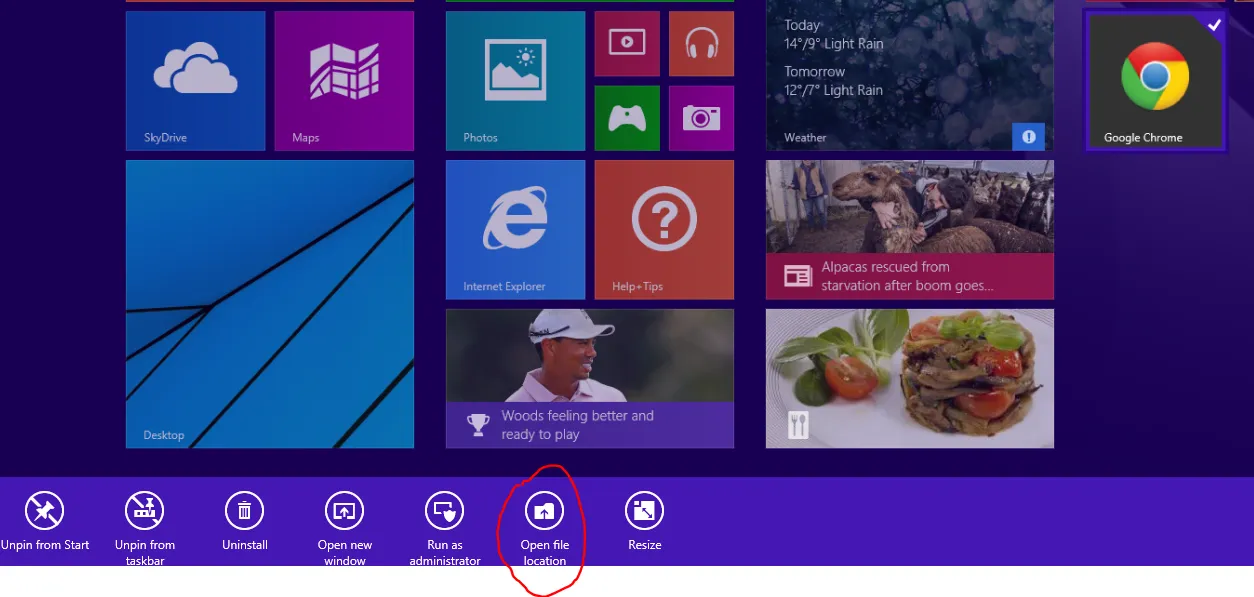This screenshot has height=597, width=1254.
Task: Open the Help+Tips tile
Action: pyautogui.click(x=664, y=229)
